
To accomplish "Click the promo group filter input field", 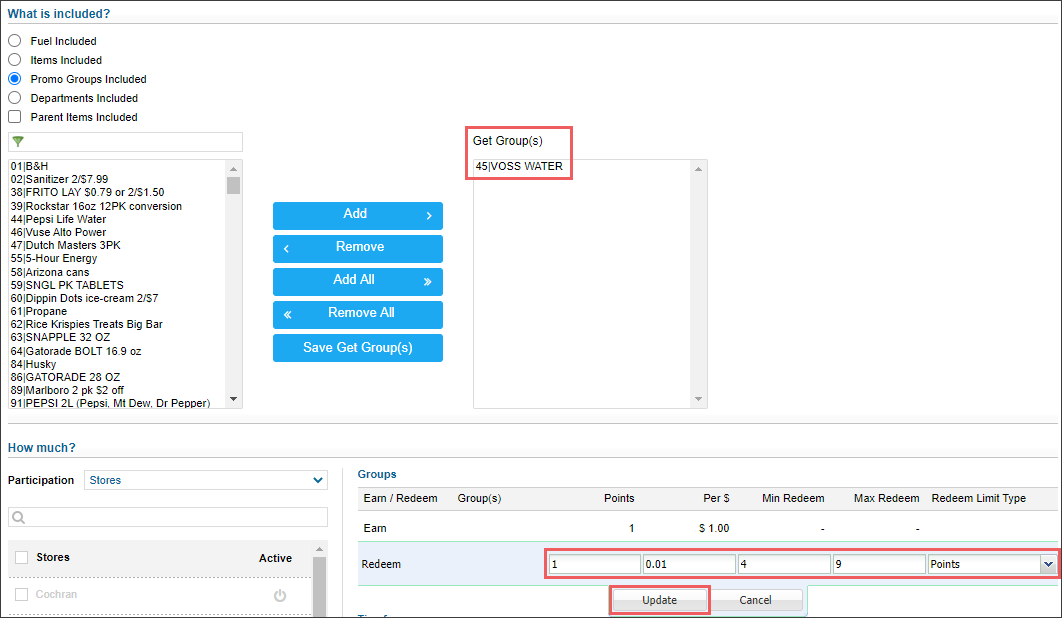I will tap(125, 142).
